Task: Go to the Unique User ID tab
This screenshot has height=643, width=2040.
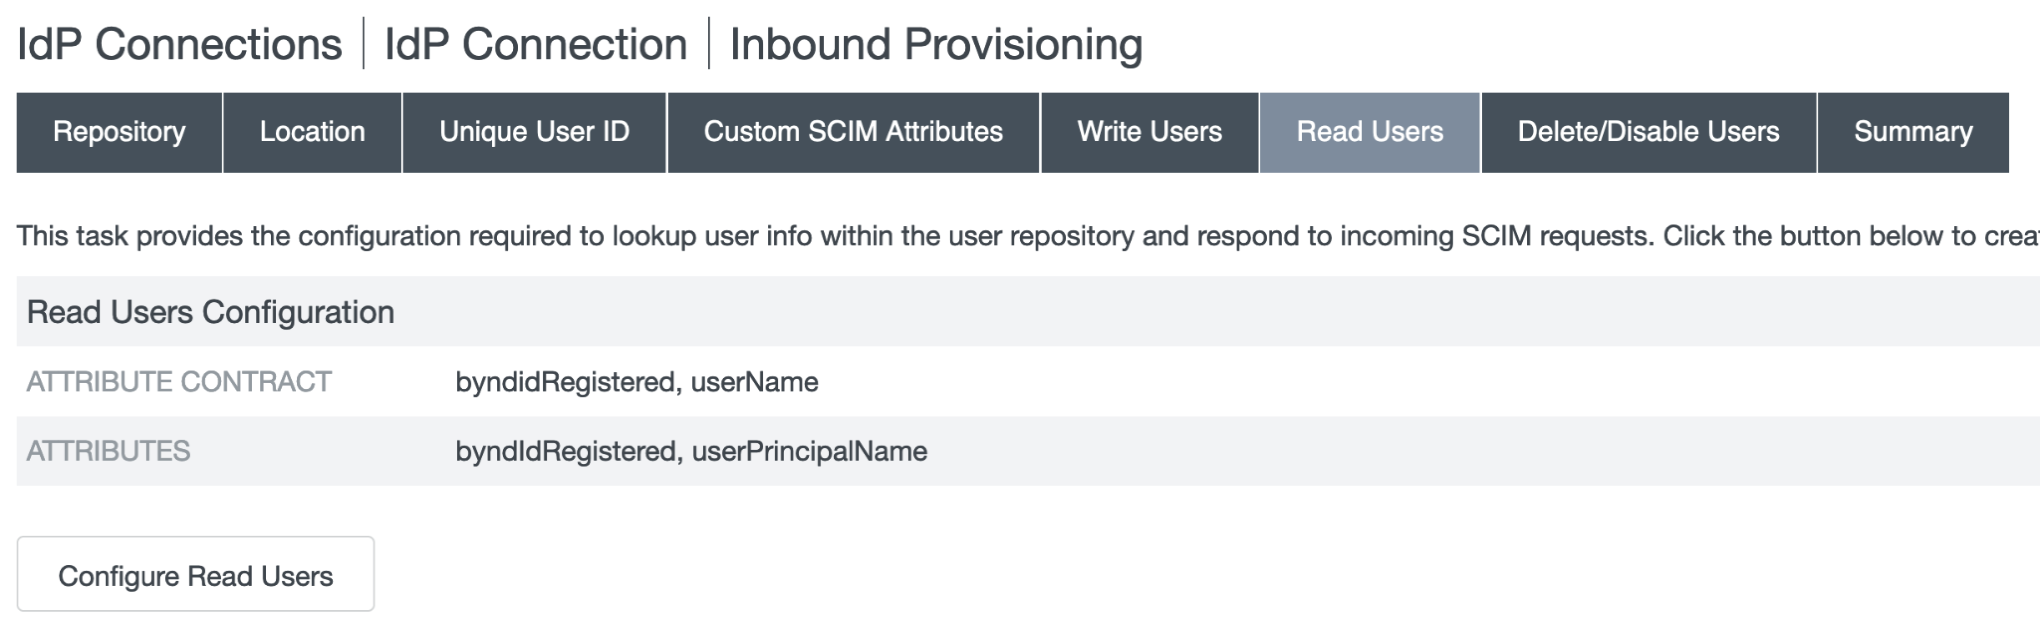Action: 534,132
